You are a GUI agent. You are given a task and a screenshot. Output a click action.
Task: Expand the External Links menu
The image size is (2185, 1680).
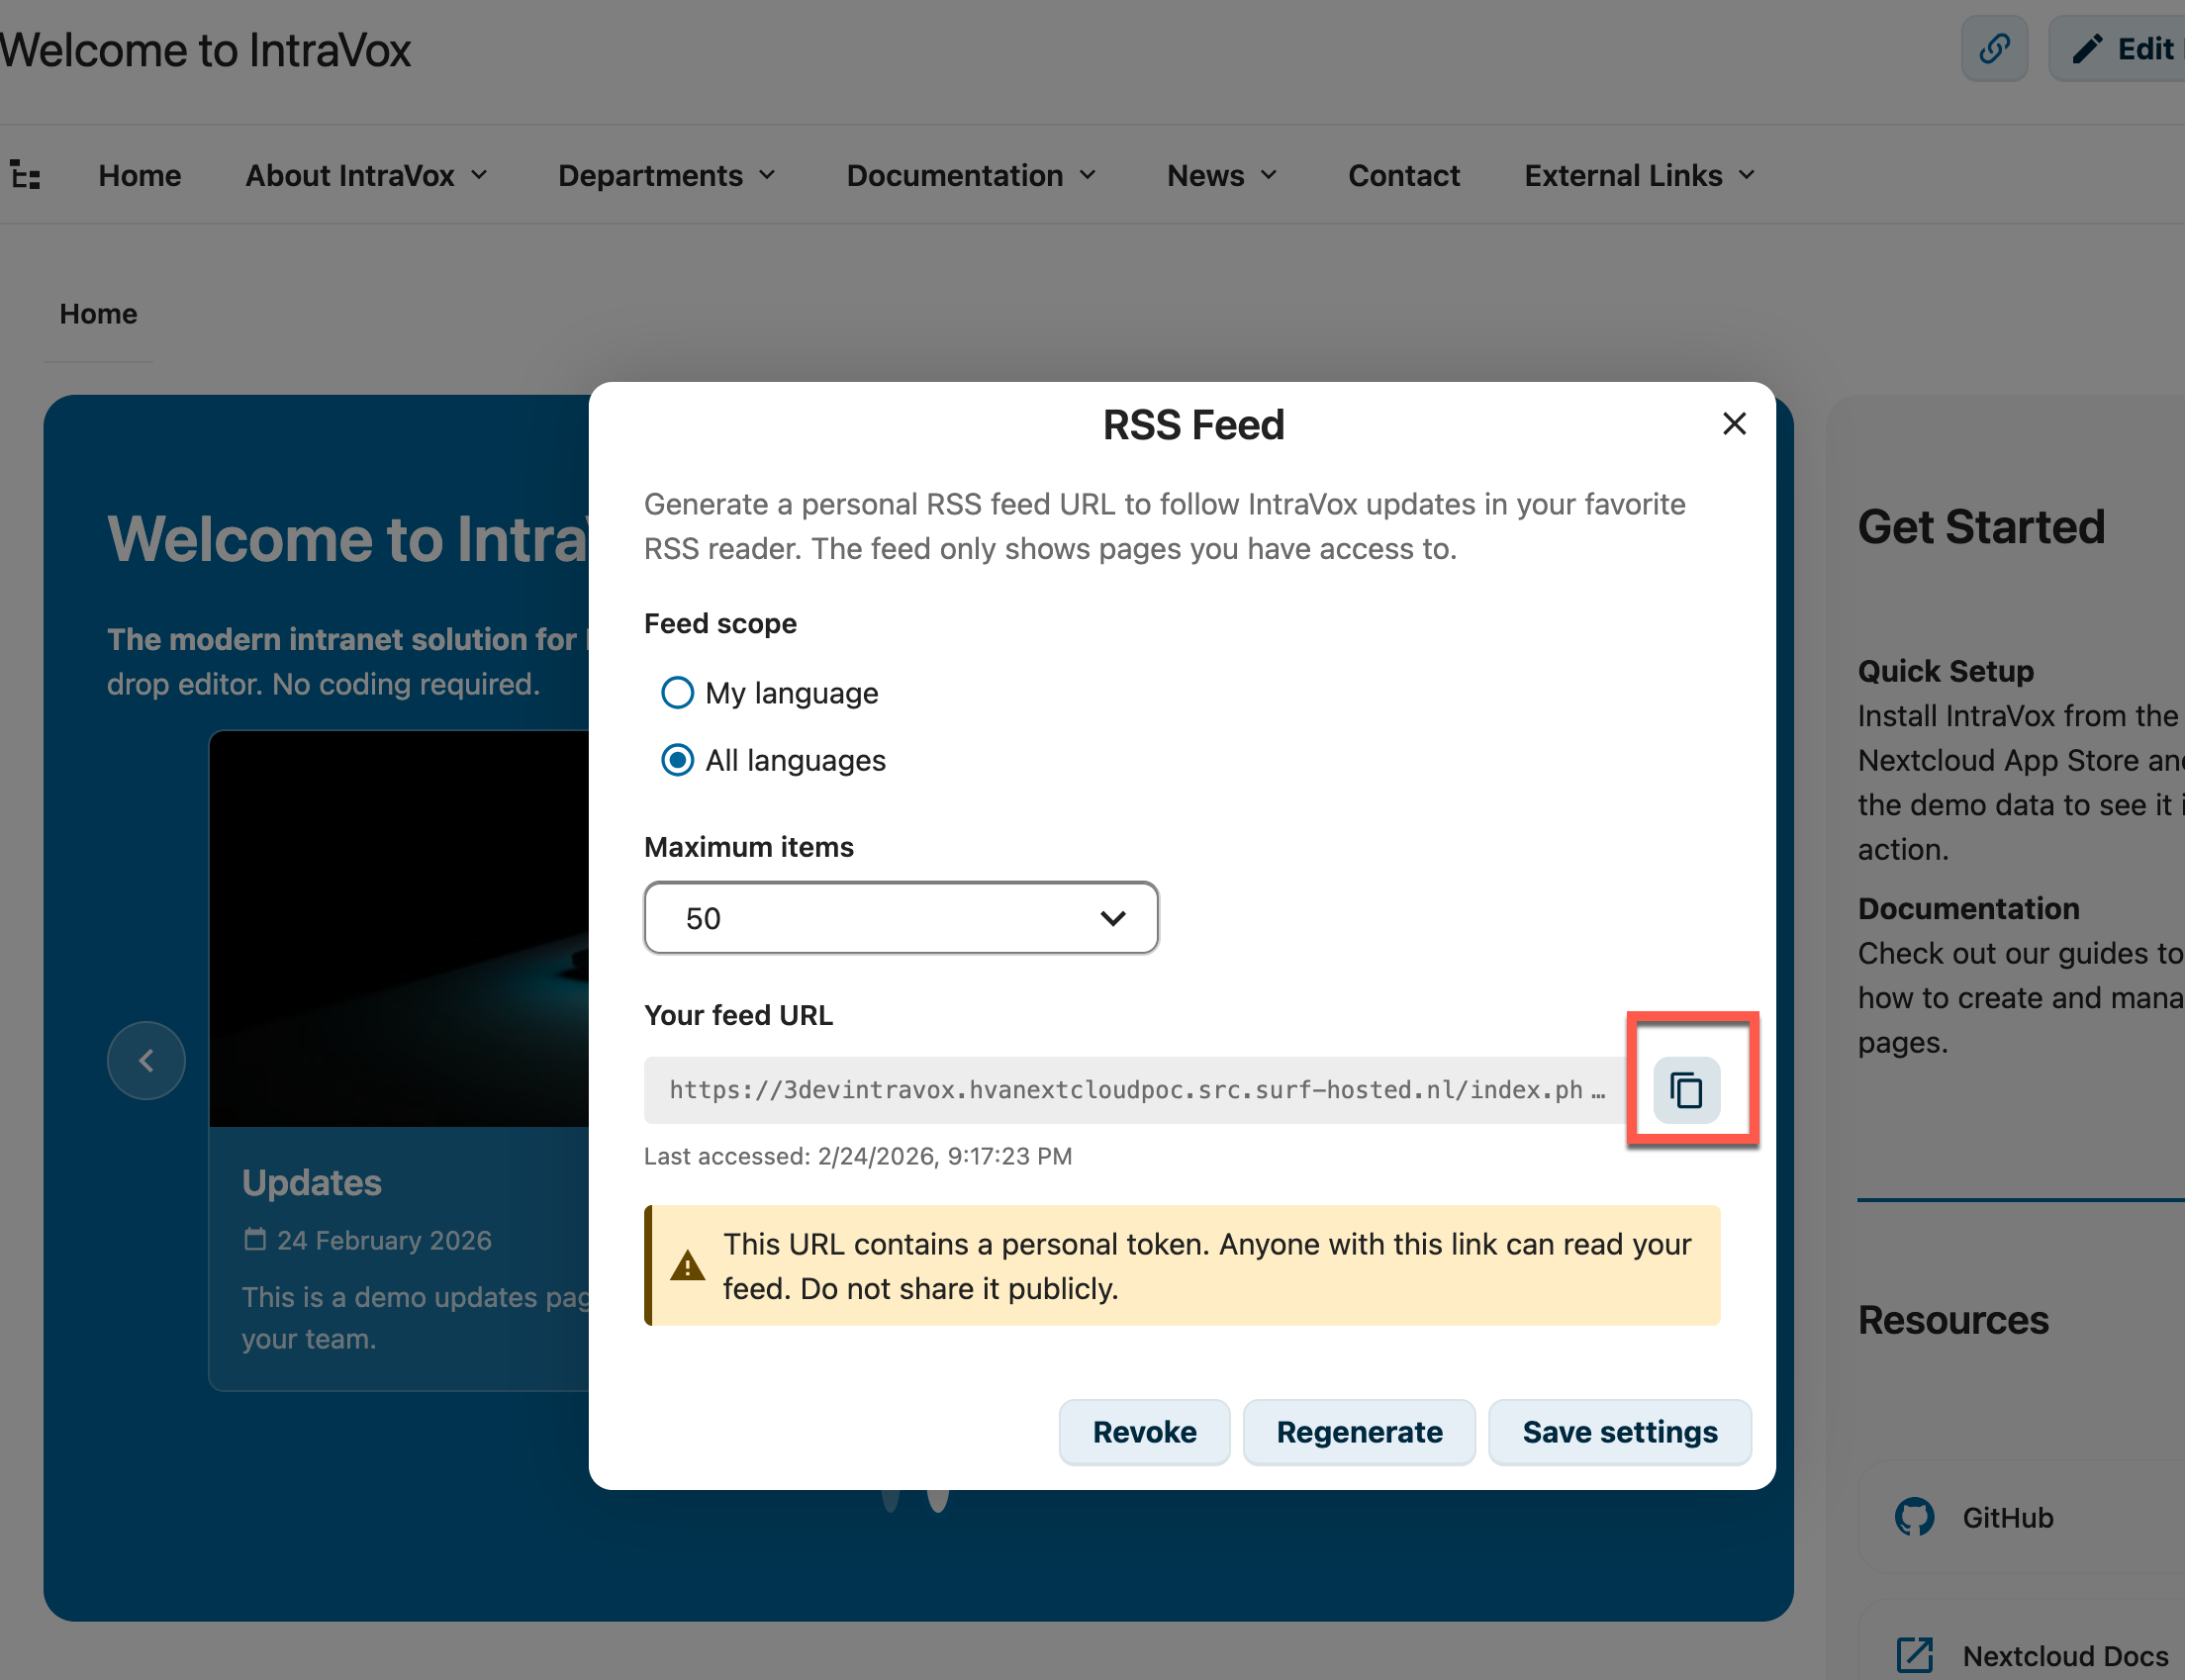[x=1640, y=175]
